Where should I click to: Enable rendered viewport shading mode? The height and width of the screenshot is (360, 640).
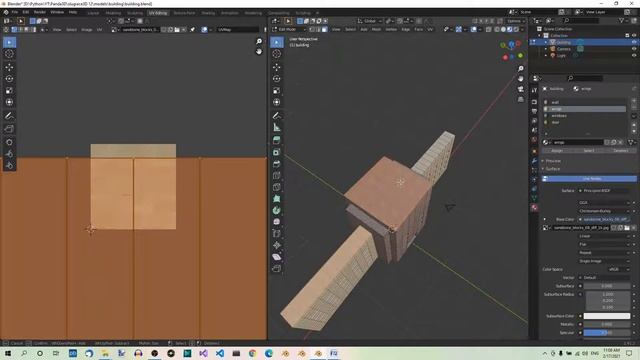[516, 29]
